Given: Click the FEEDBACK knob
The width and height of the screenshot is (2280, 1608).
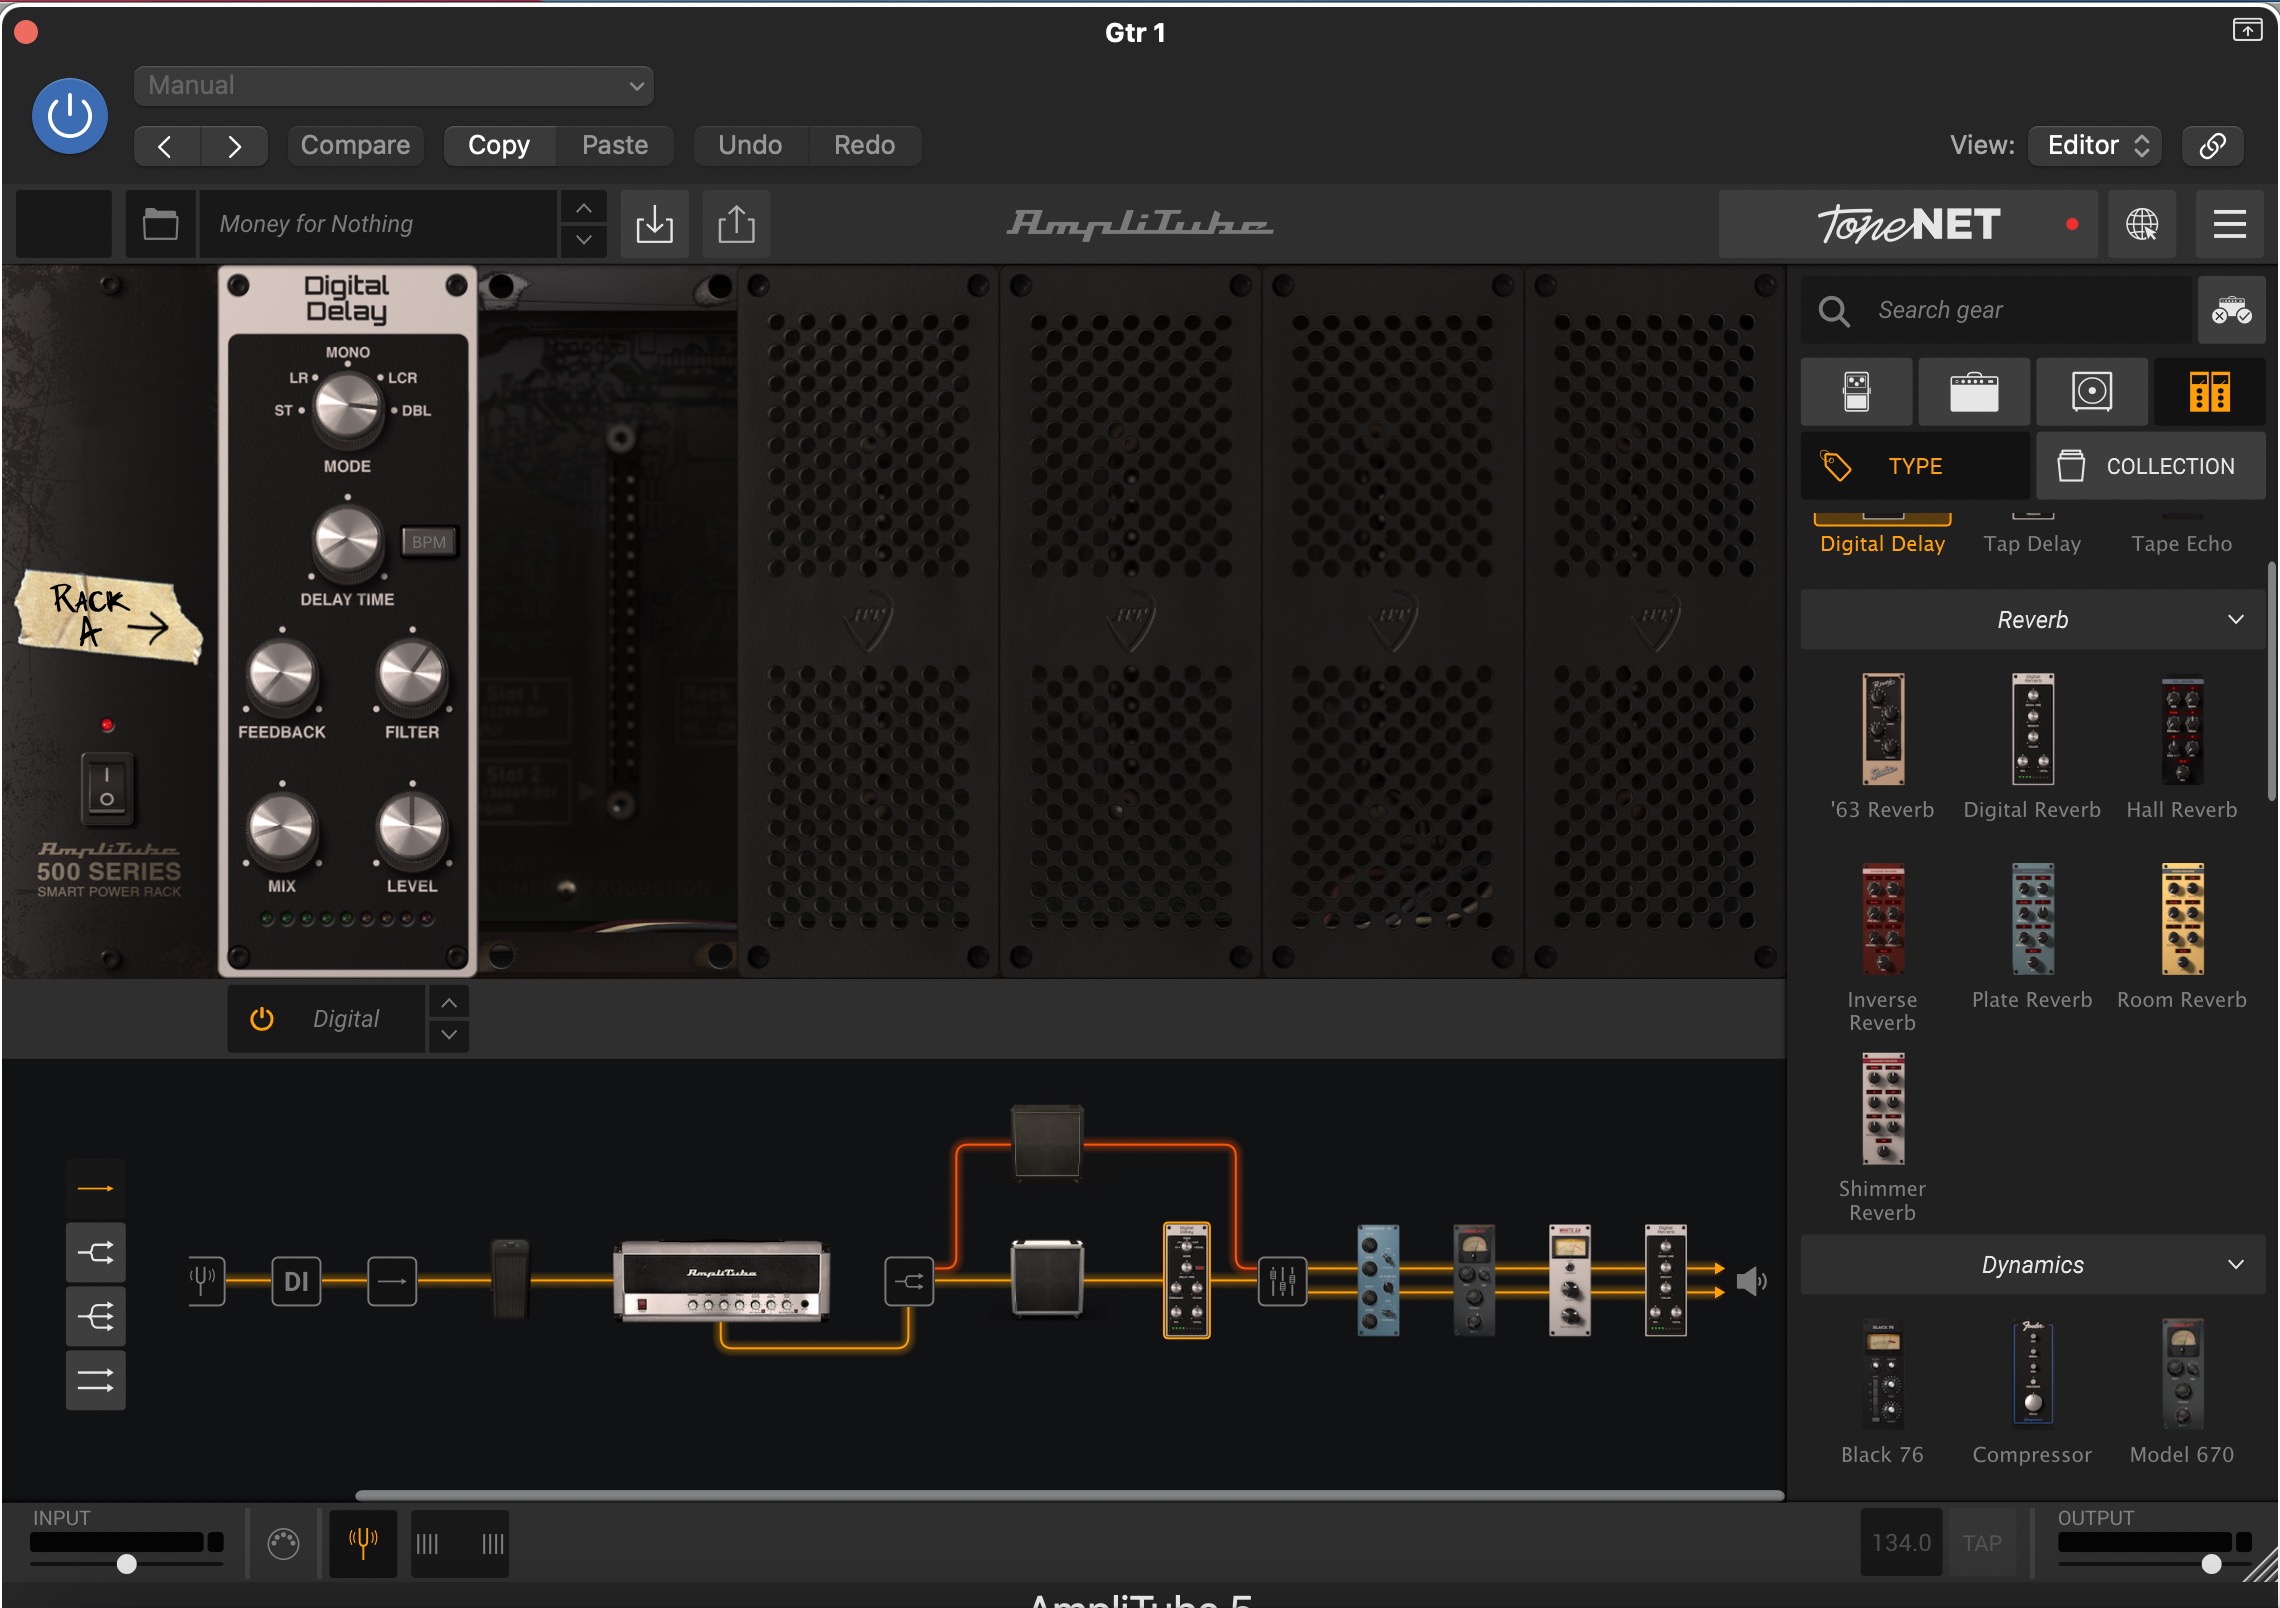Looking at the screenshot, I should (282, 675).
